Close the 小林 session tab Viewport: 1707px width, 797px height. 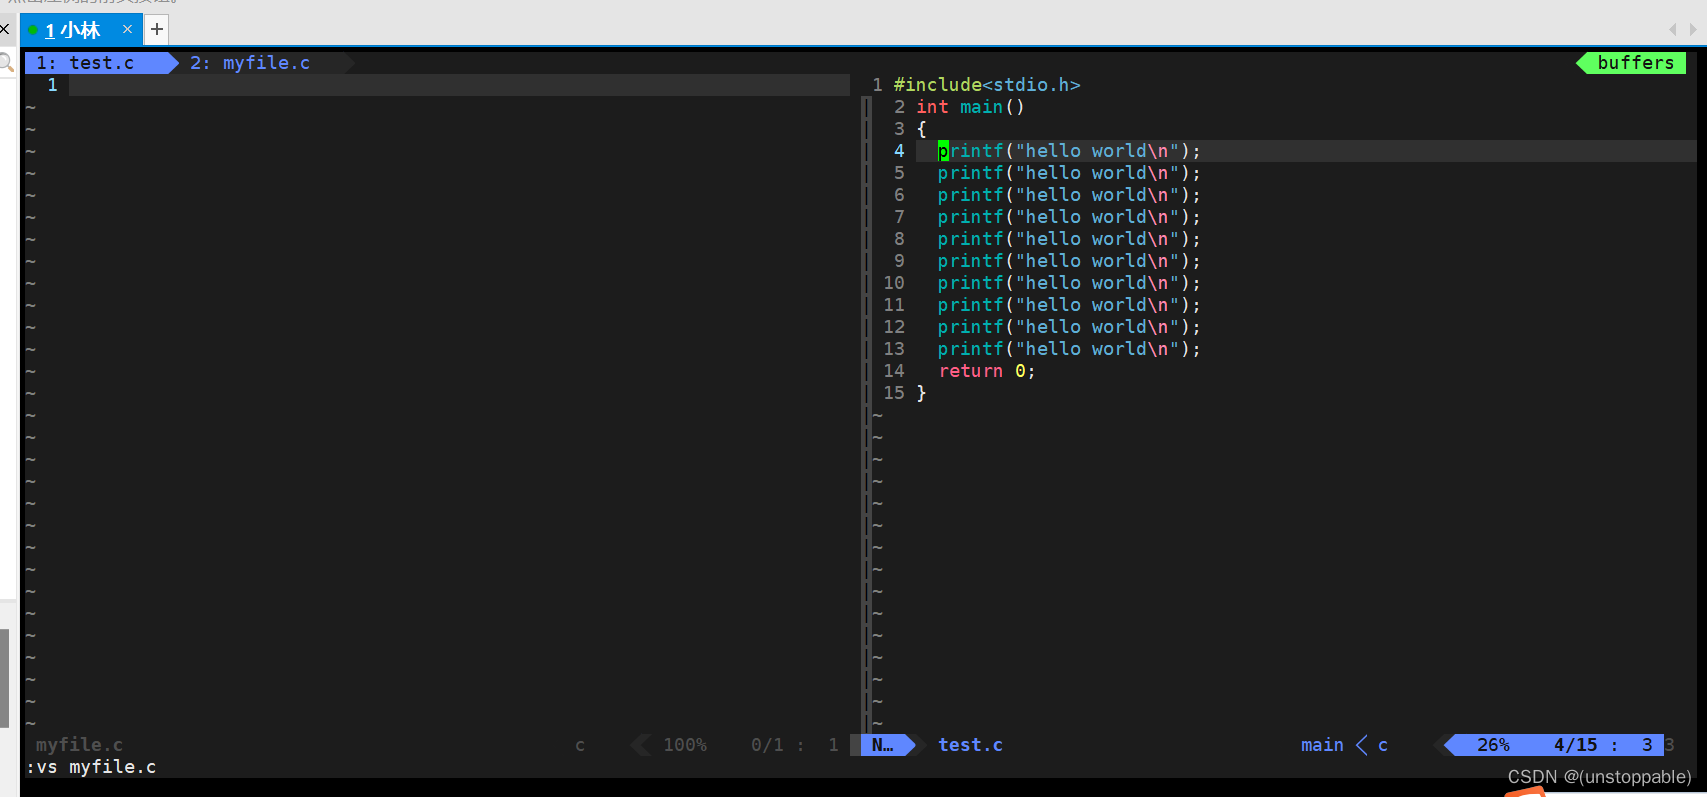(x=127, y=30)
